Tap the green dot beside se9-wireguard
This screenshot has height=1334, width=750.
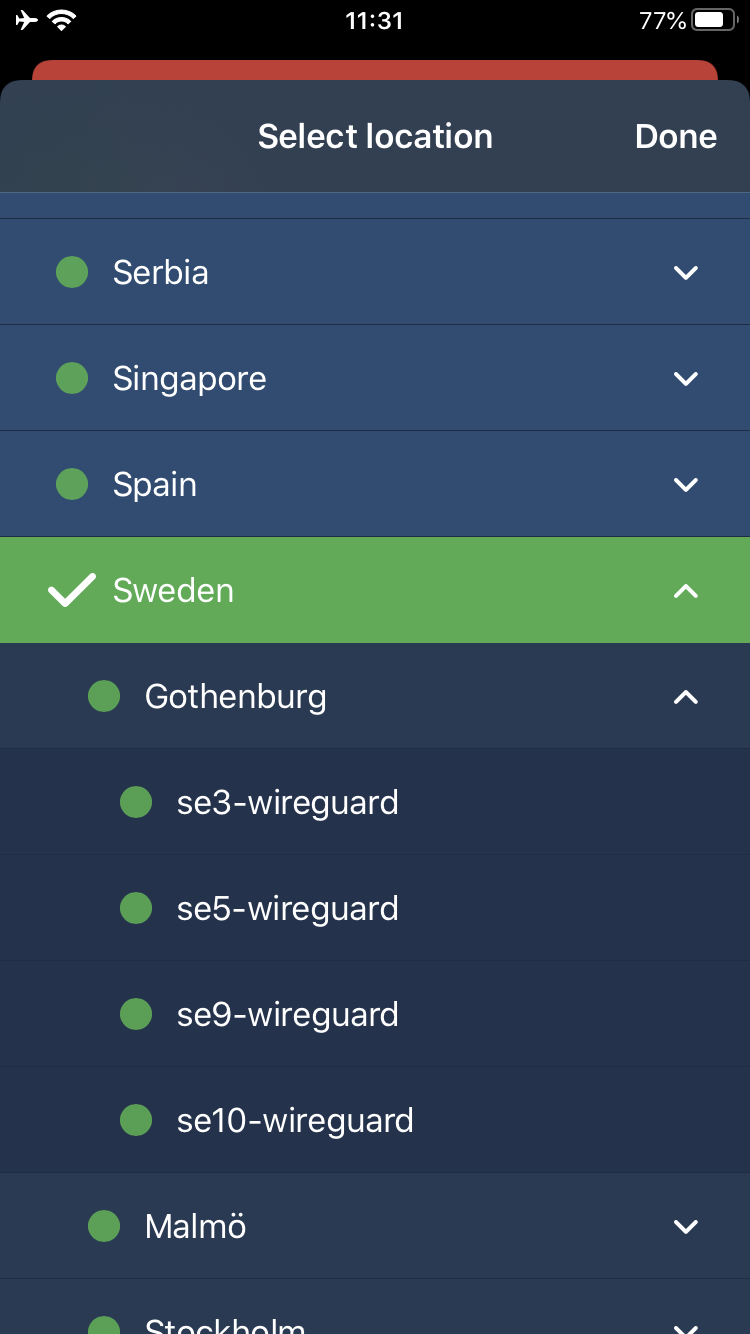pyautogui.click(x=136, y=1014)
